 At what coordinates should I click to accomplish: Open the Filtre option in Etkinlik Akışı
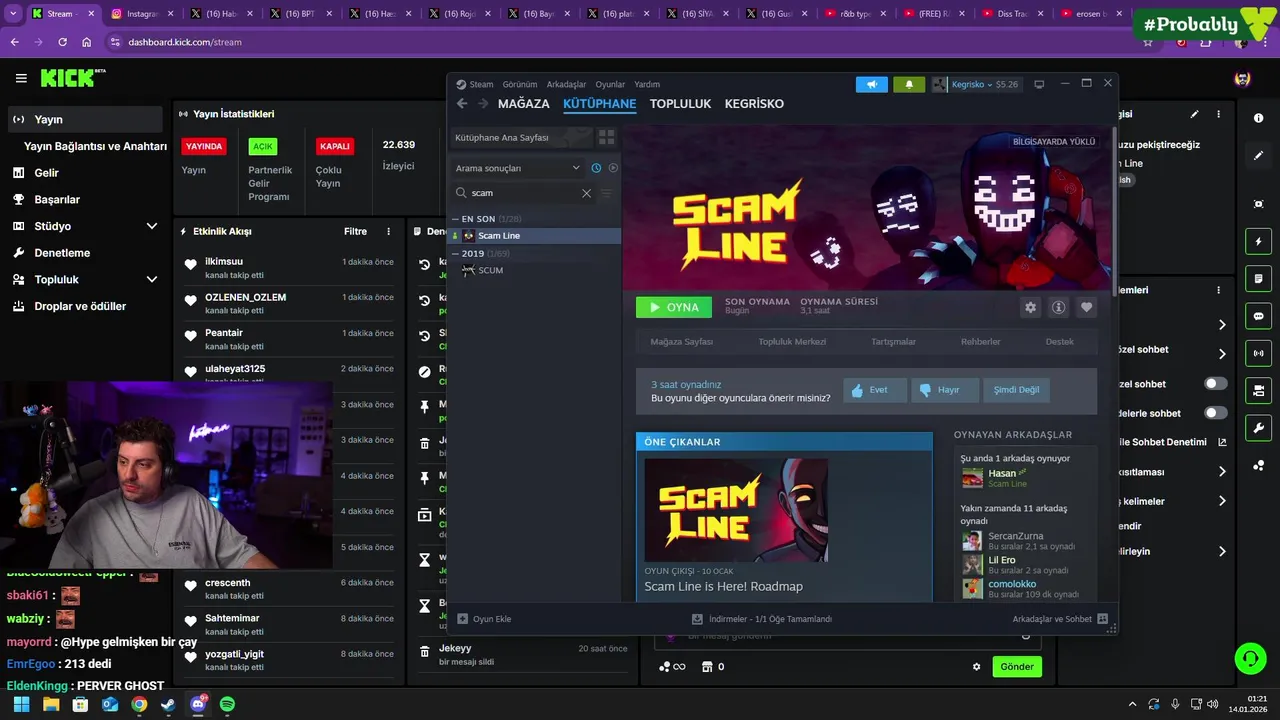(355, 231)
